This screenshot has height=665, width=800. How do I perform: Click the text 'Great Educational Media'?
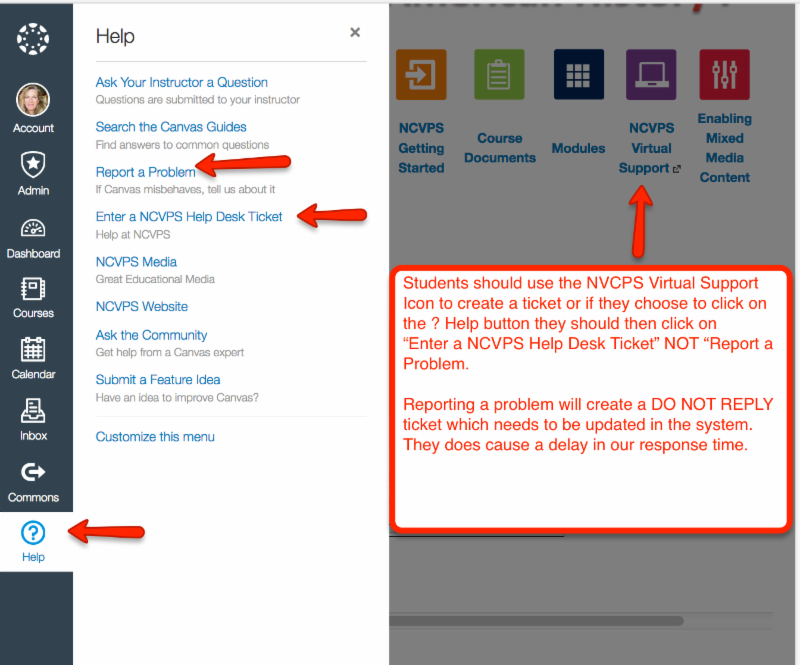(155, 279)
